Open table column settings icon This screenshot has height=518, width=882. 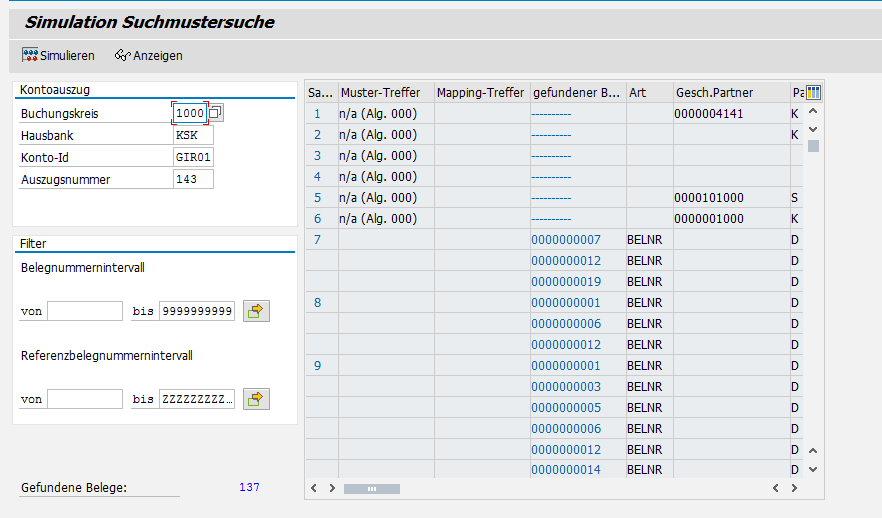click(813, 92)
